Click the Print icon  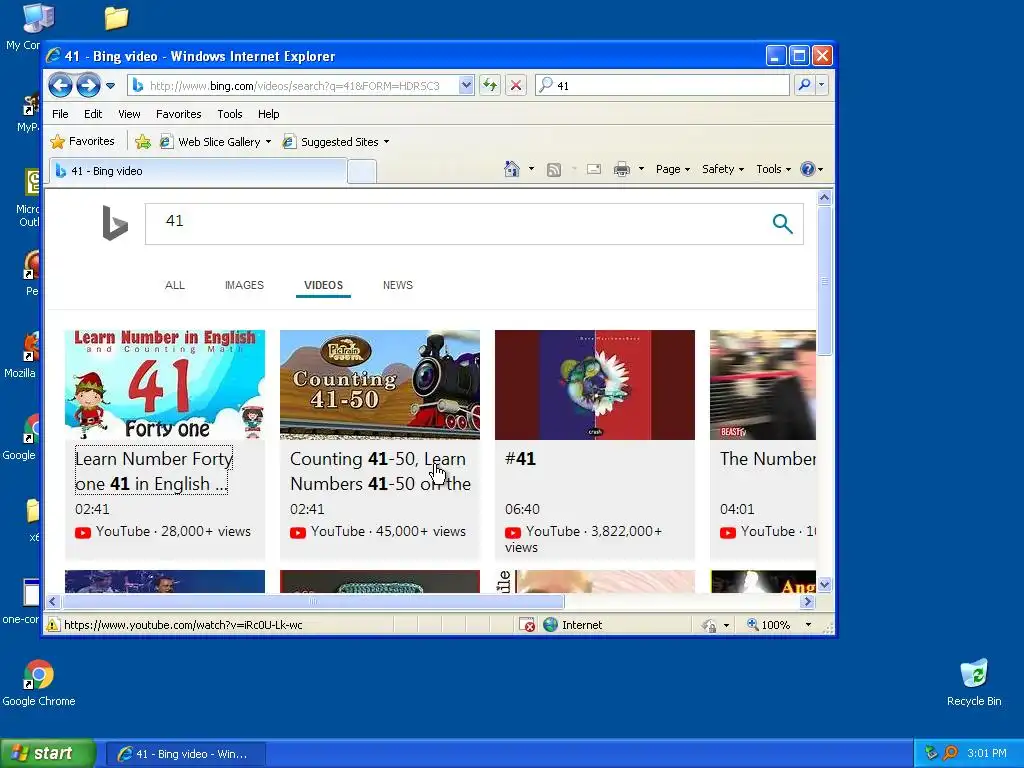pyautogui.click(x=622, y=169)
